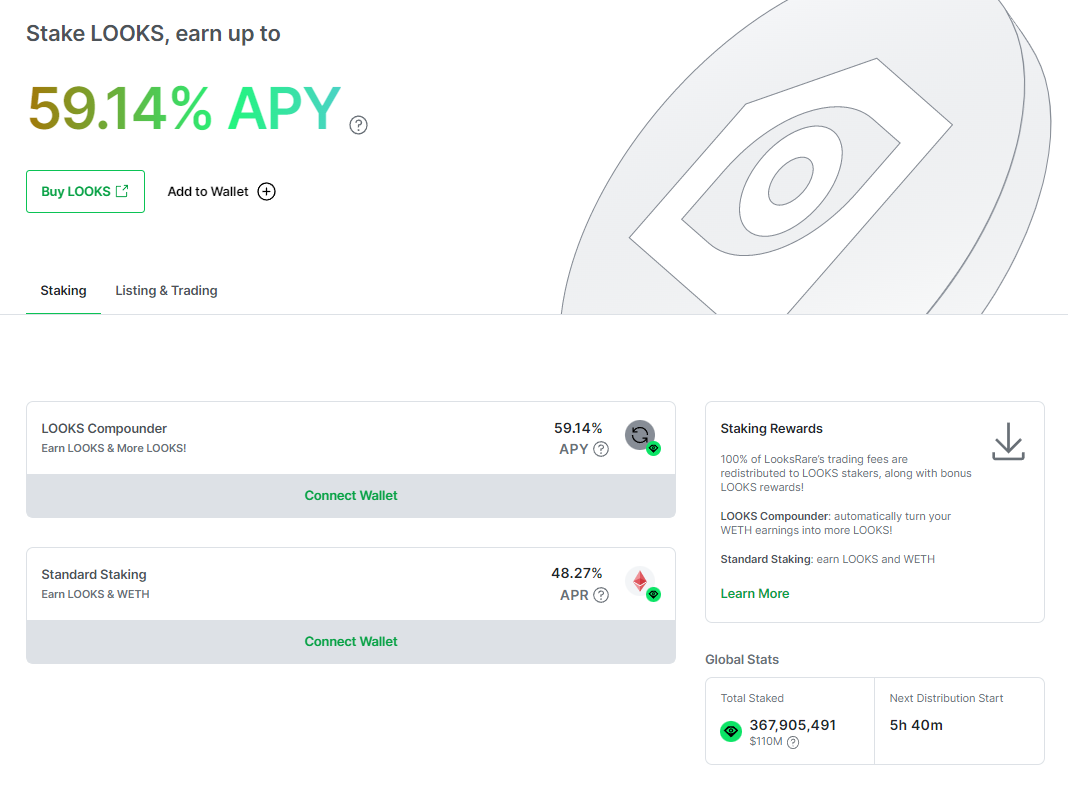The width and height of the screenshot is (1068, 785).
Task: Click the green LOOKS eye icon in Total Staked
Action: pos(731,731)
